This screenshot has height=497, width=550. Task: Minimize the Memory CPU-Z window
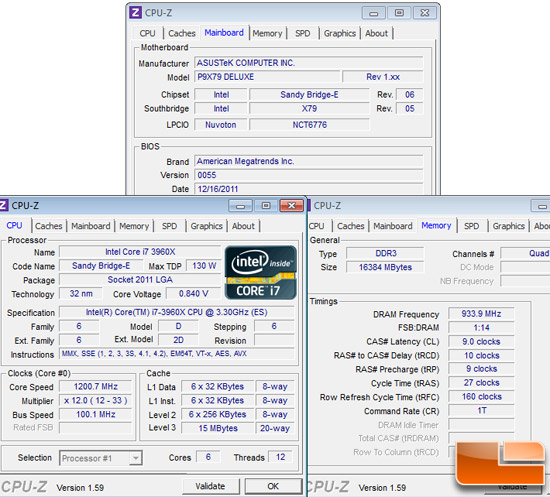pyautogui.click(x=541, y=206)
